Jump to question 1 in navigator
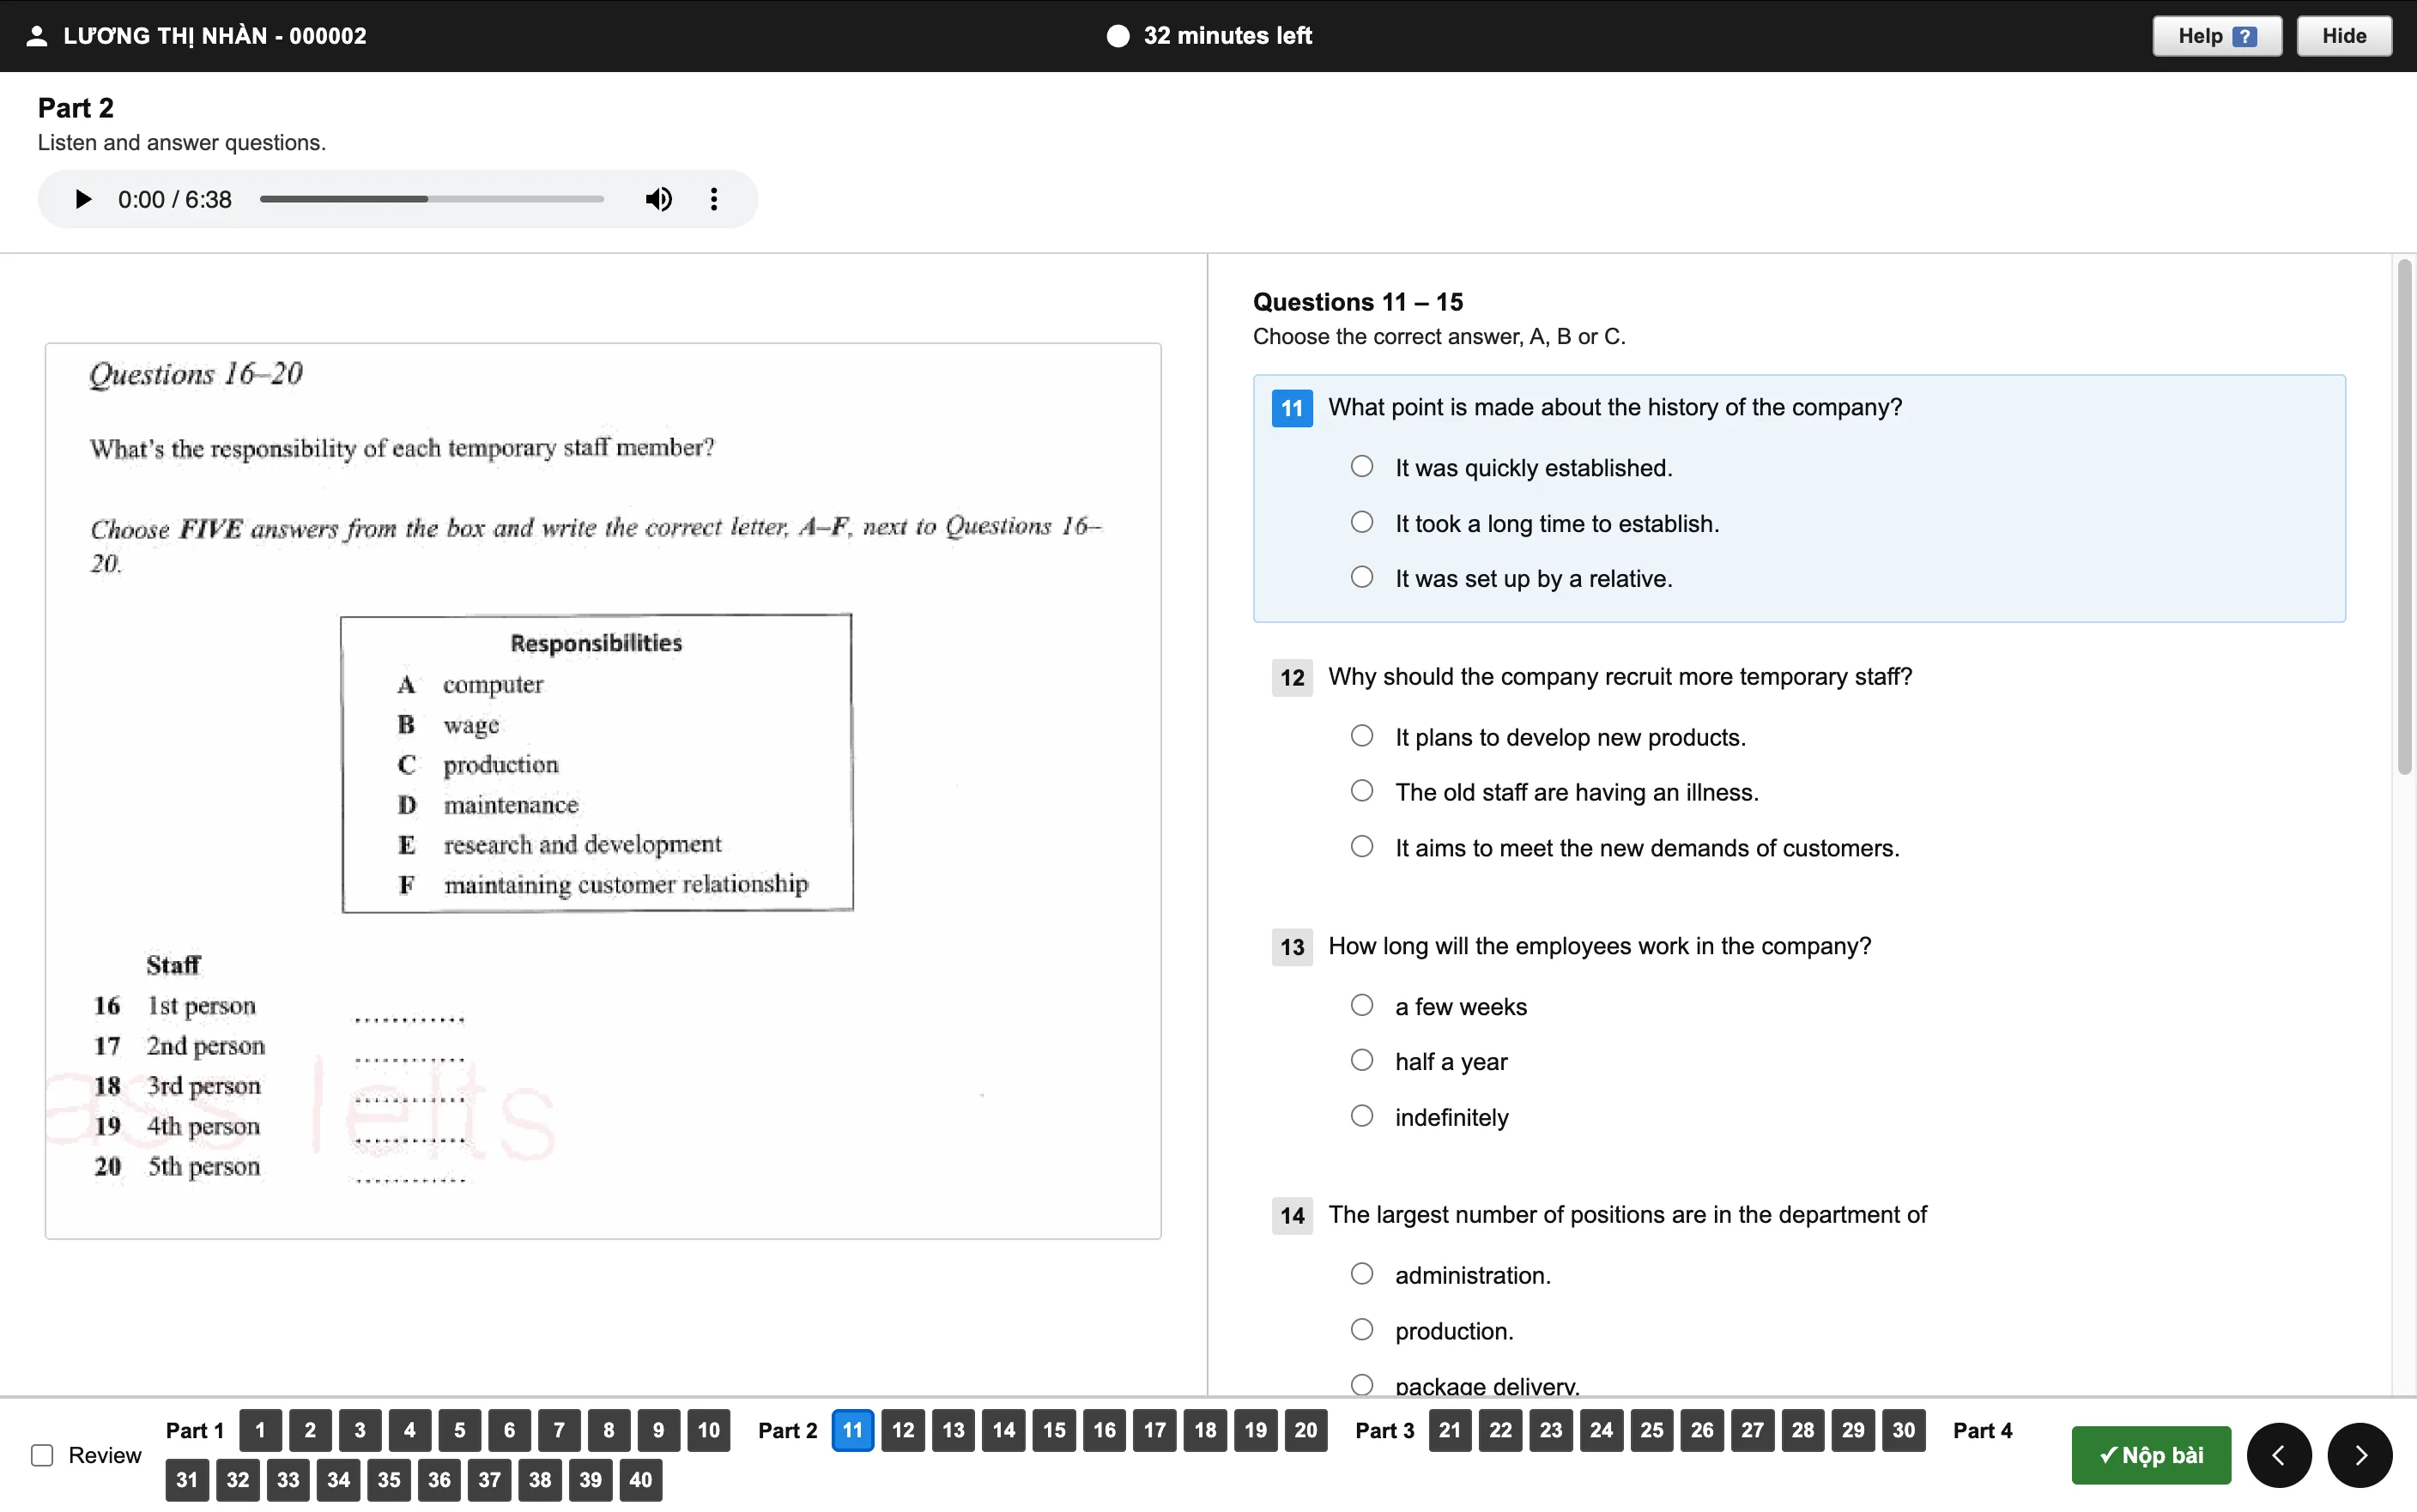This screenshot has width=2417, height=1512. pos(260,1430)
